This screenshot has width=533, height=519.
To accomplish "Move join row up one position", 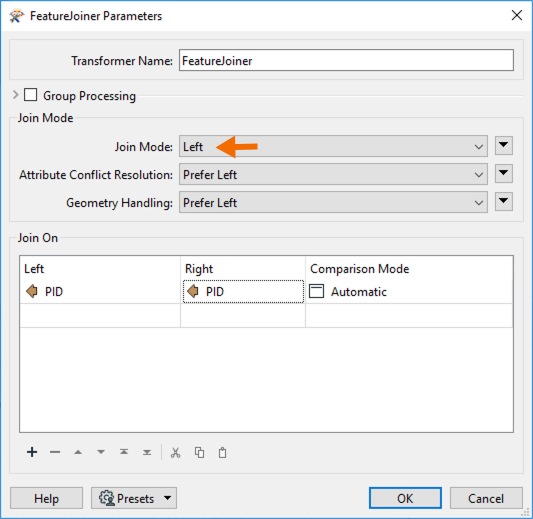I will click(78, 452).
